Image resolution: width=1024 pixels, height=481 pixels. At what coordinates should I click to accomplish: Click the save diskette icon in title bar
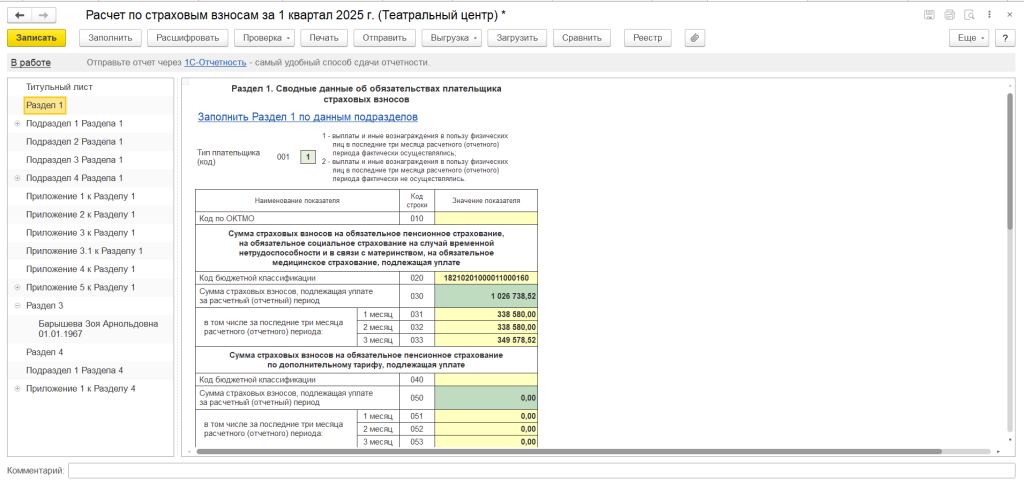point(929,16)
